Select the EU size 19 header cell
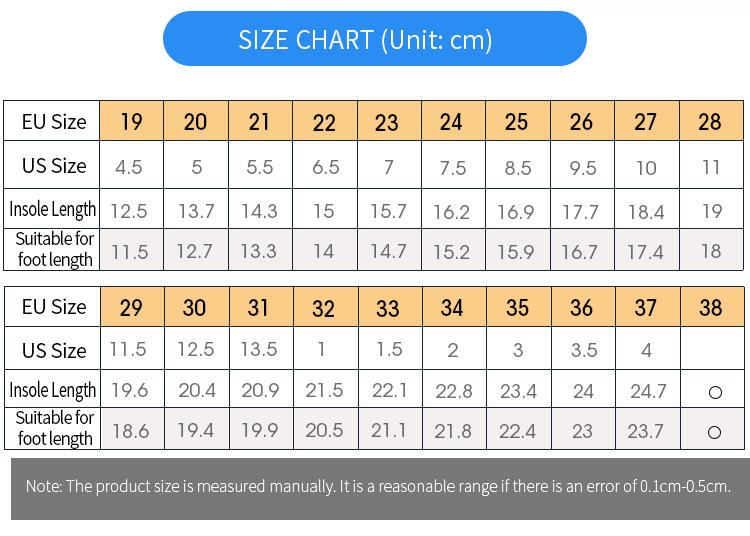This screenshot has width=750, height=536. pyautogui.click(x=131, y=122)
